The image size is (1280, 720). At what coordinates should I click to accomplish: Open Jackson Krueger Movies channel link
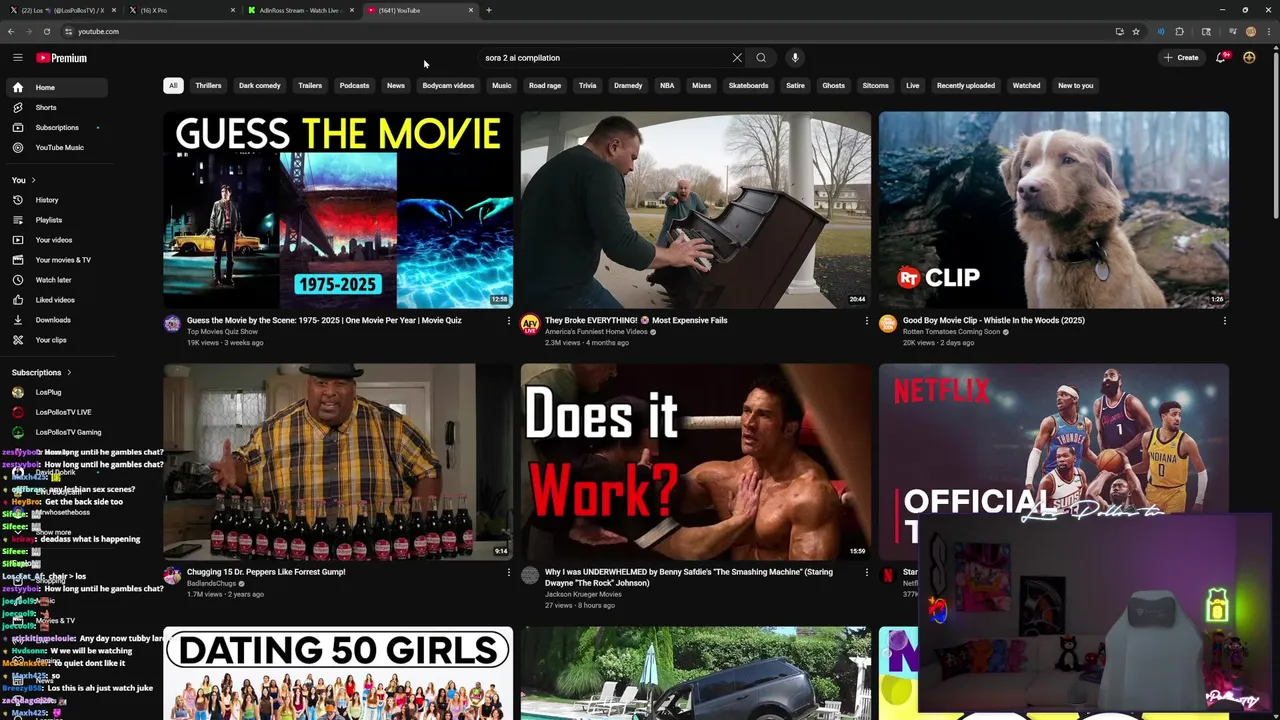click(x=583, y=594)
